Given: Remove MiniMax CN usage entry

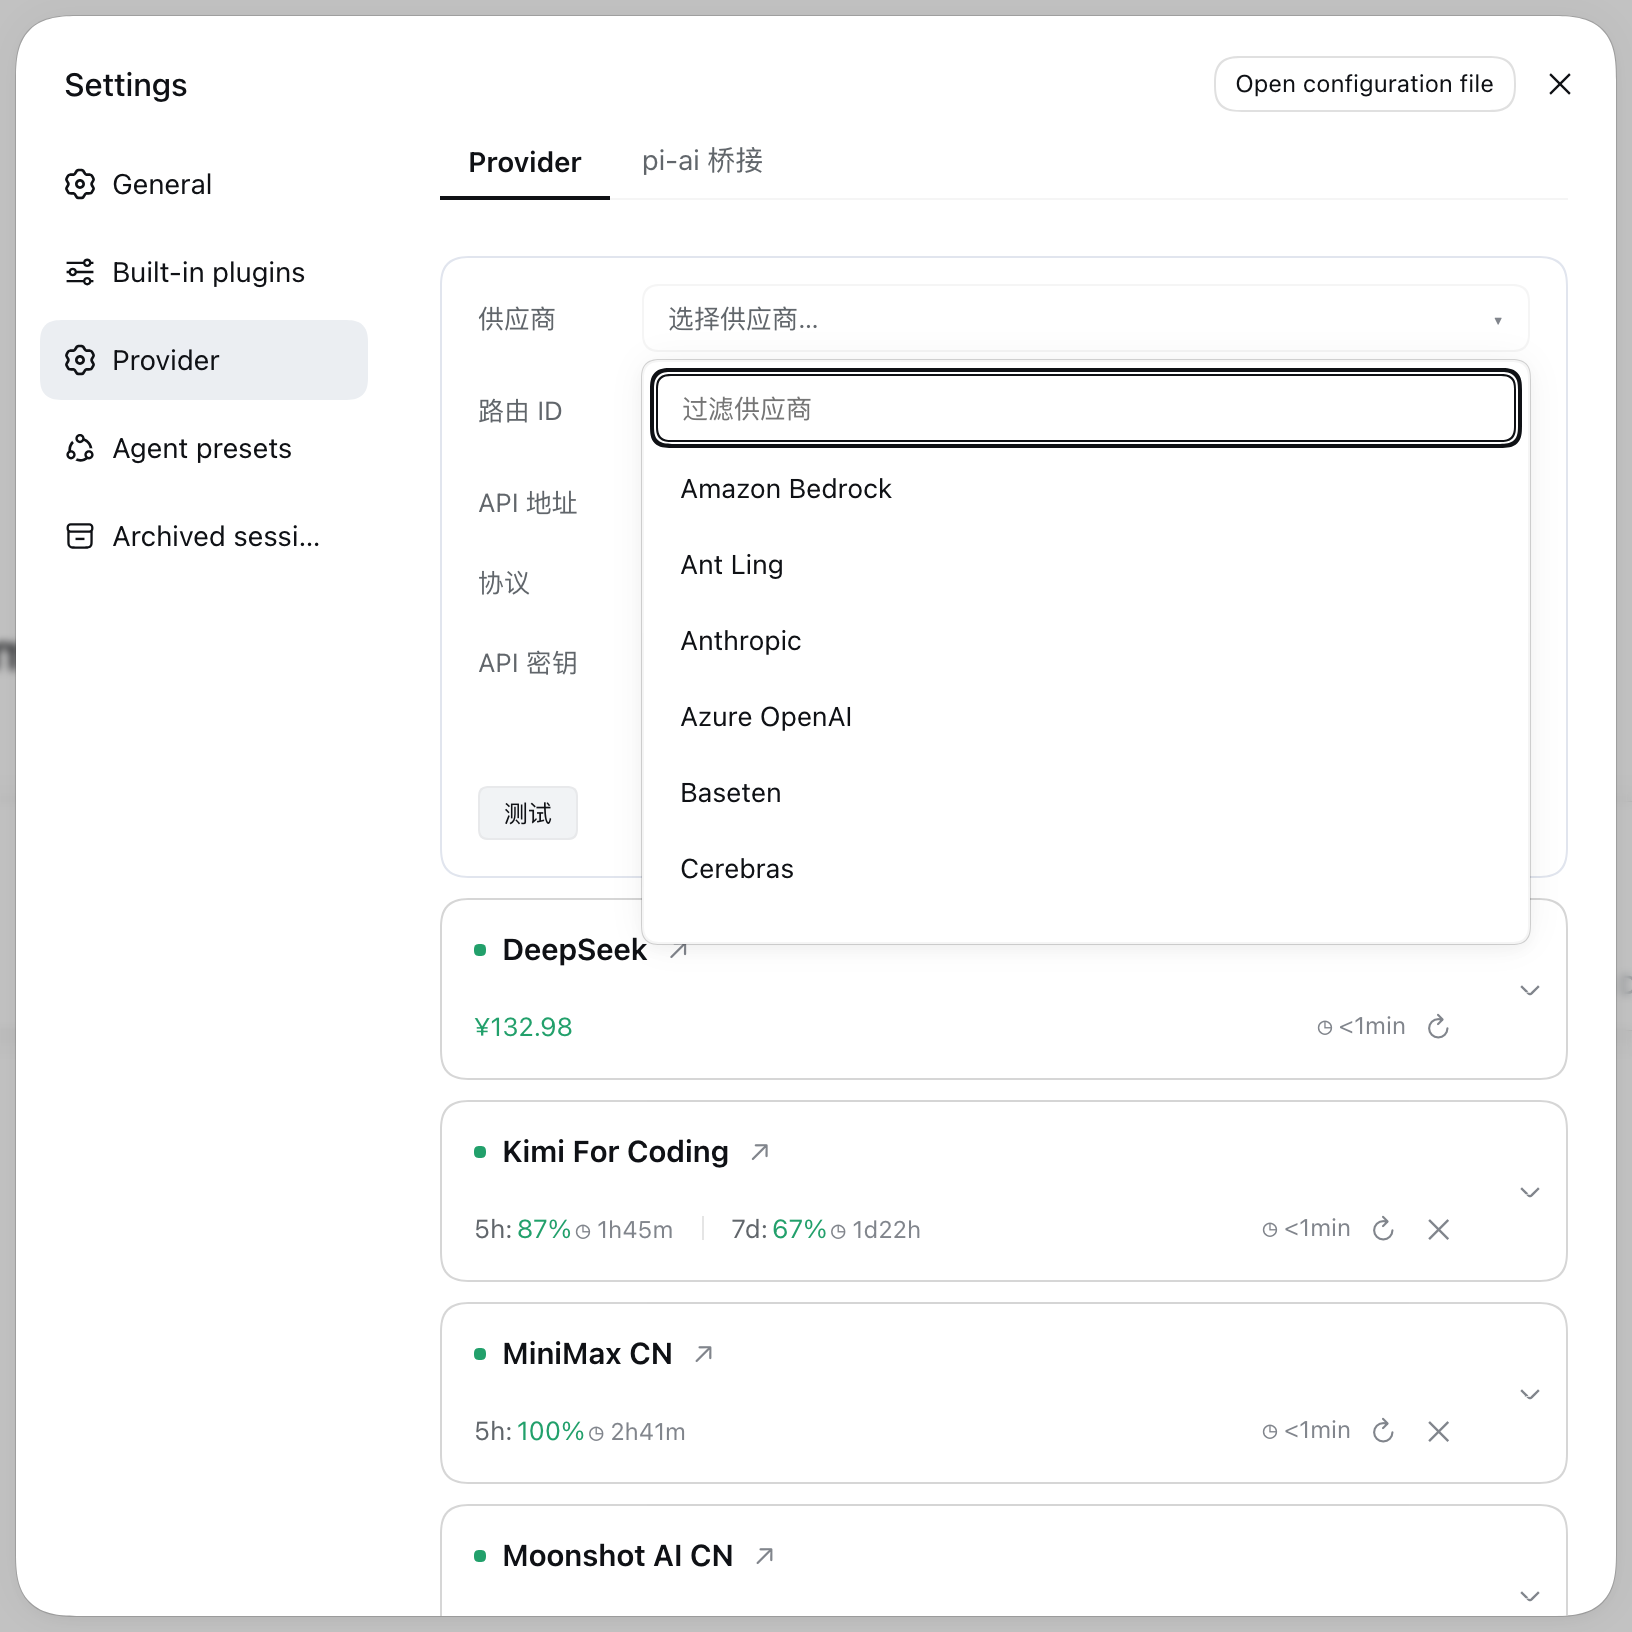Looking at the screenshot, I should 1439,1431.
